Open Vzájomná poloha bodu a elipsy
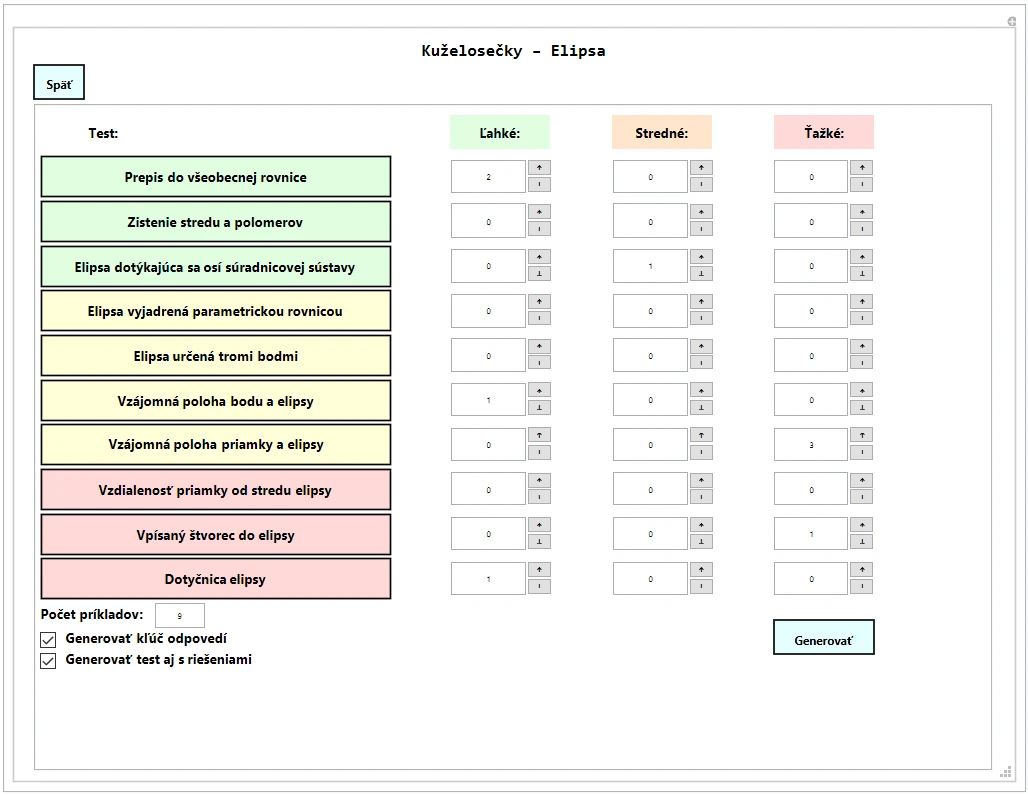 click(216, 400)
